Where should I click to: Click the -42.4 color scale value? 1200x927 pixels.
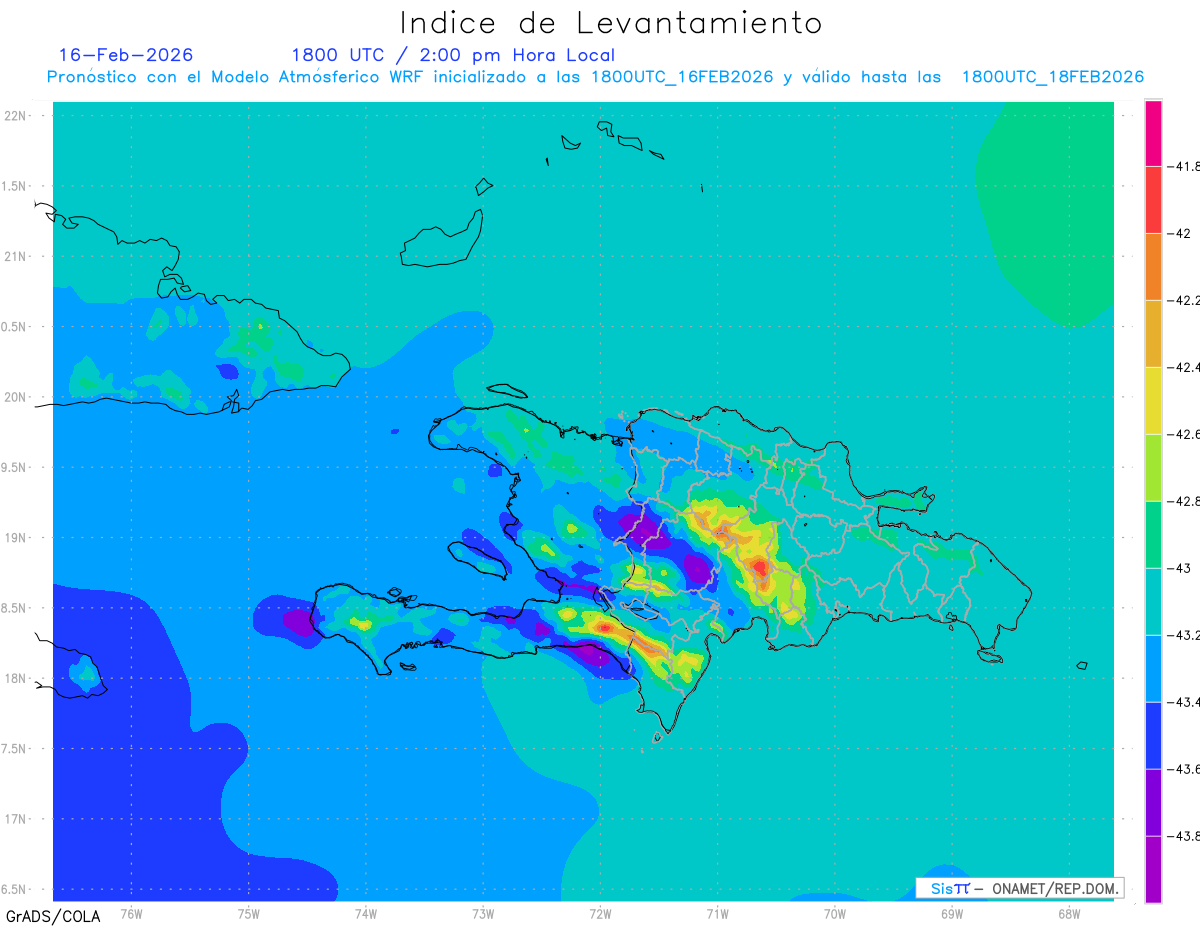pyautogui.click(x=1183, y=367)
